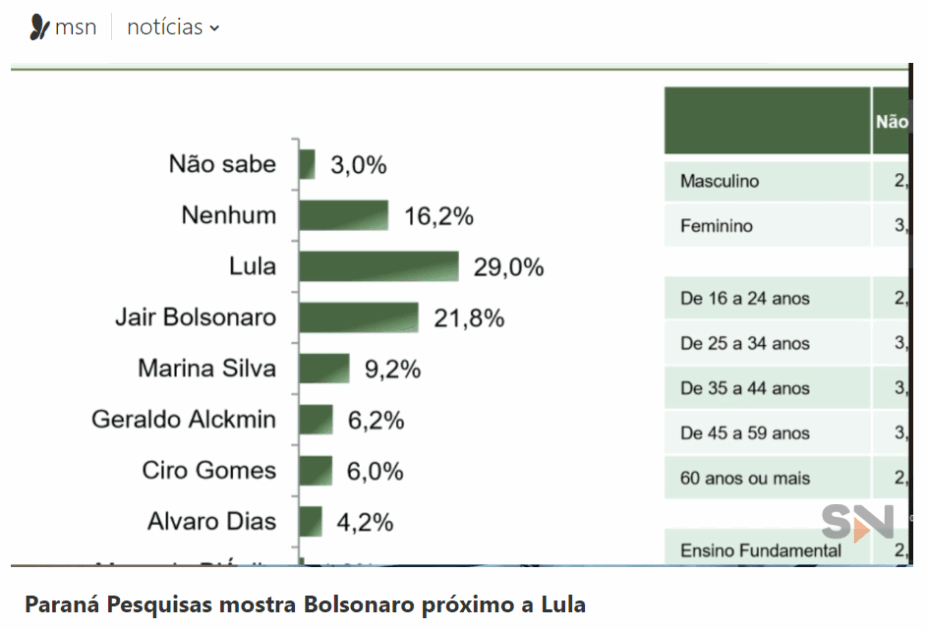Select the Feminino table row
Screen dimensions: 927x630
click(x=767, y=226)
